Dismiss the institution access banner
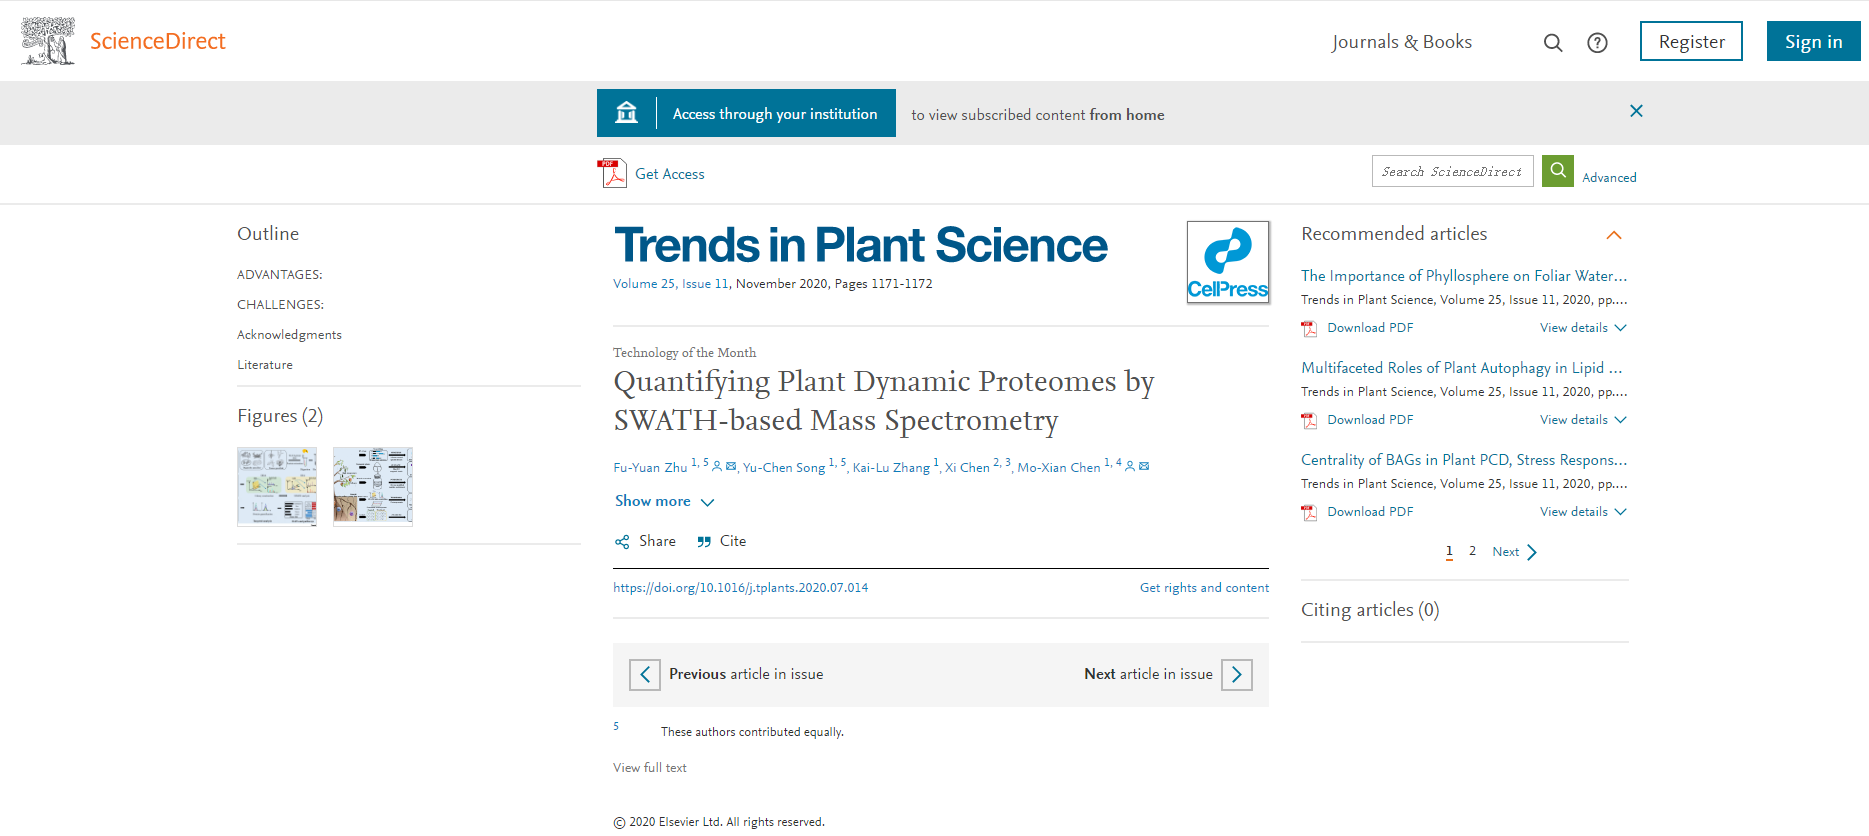The width and height of the screenshot is (1869, 836). point(1636,111)
